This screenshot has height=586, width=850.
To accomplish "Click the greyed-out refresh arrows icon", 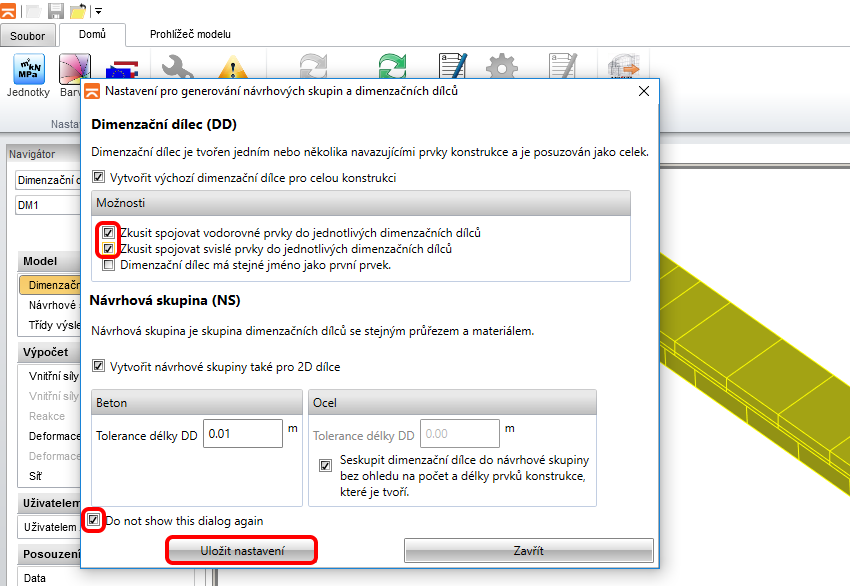I will [x=313, y=66].
